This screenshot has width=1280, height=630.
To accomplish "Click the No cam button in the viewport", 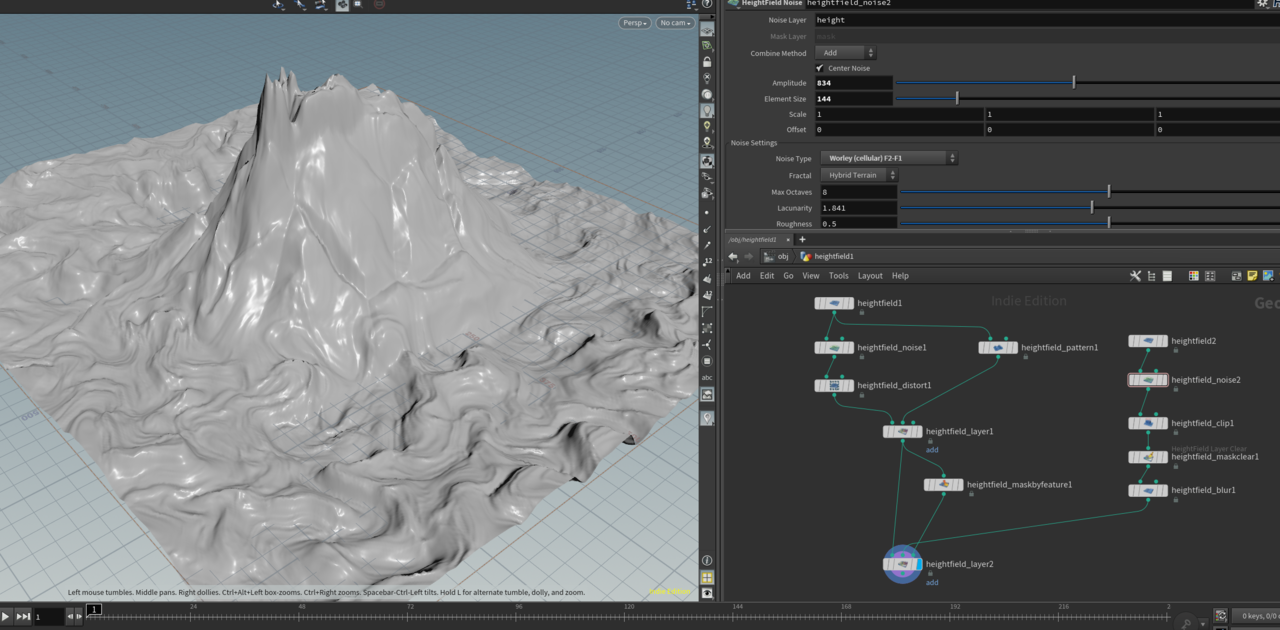I will pos(673,22).
